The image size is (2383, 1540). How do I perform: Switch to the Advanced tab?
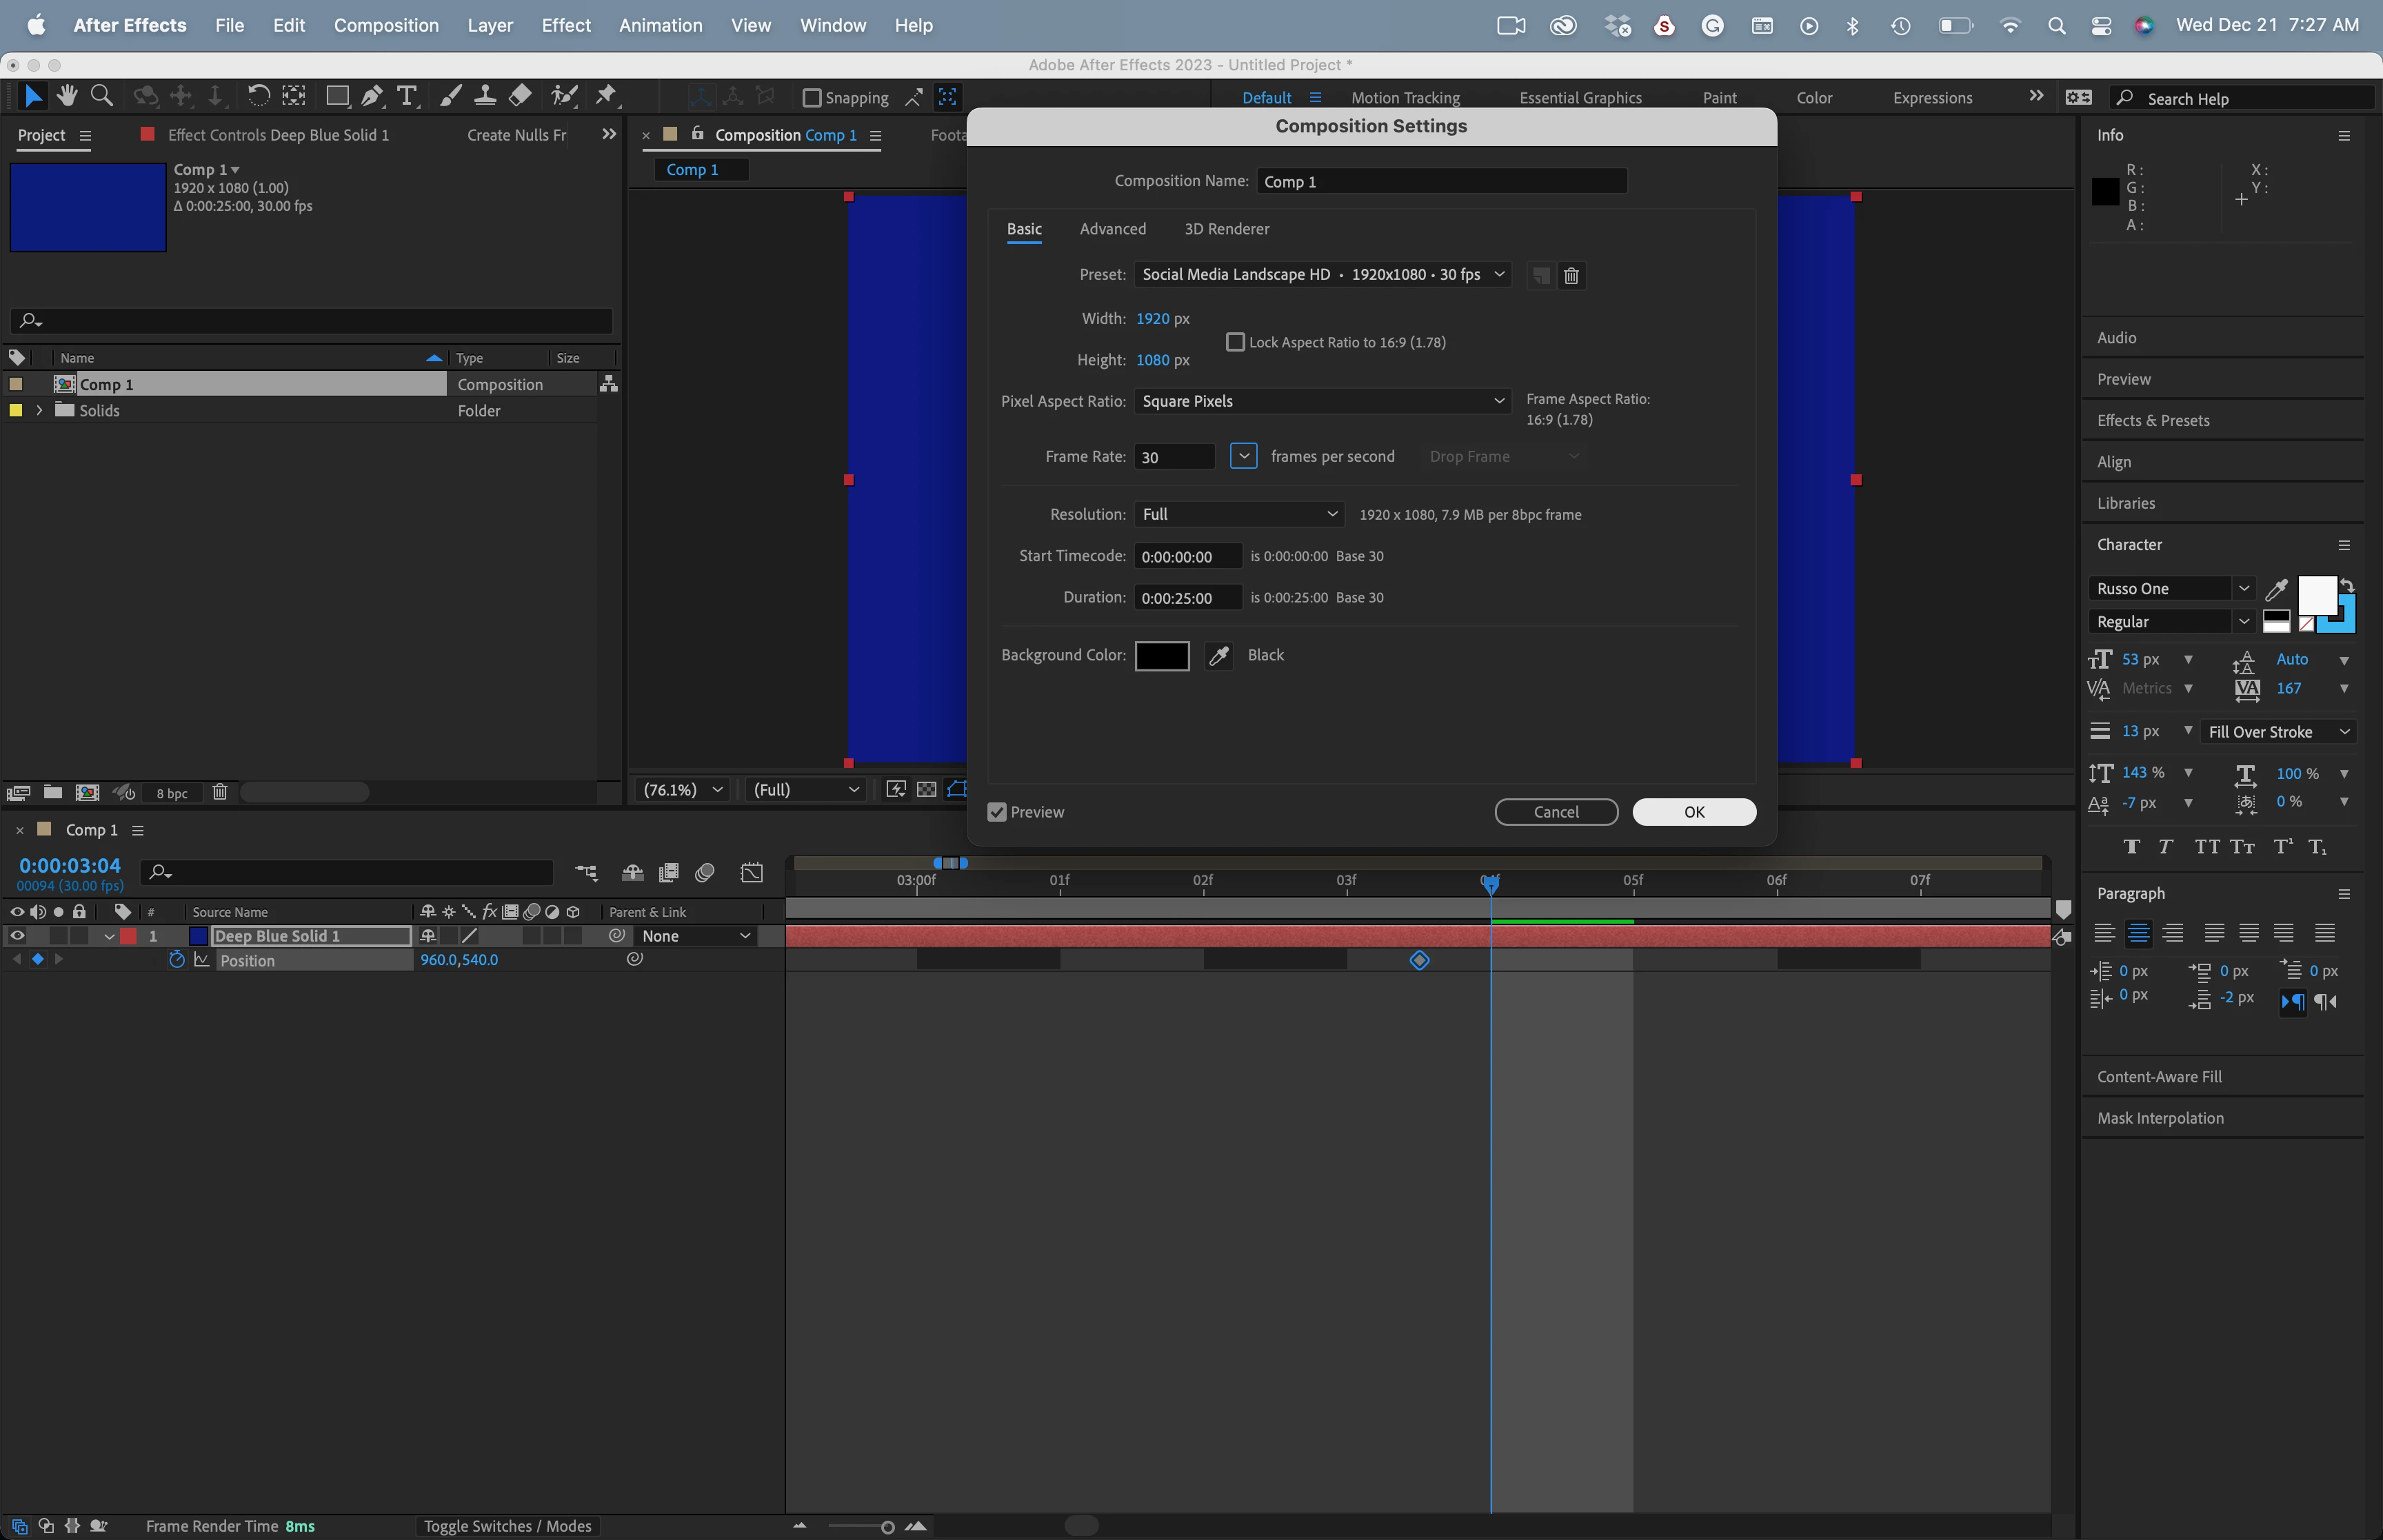[x=1112, y=229]
